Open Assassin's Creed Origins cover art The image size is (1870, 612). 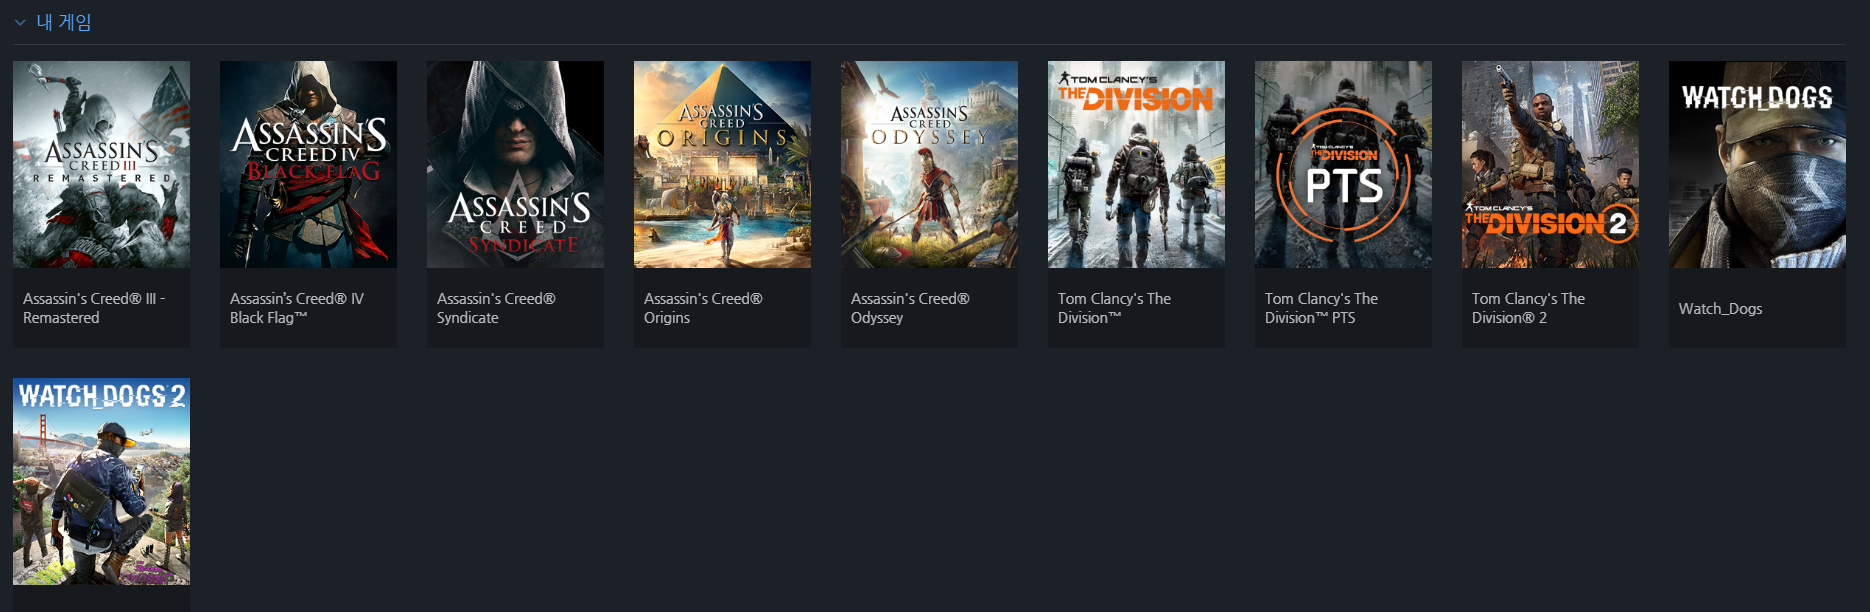722,164
